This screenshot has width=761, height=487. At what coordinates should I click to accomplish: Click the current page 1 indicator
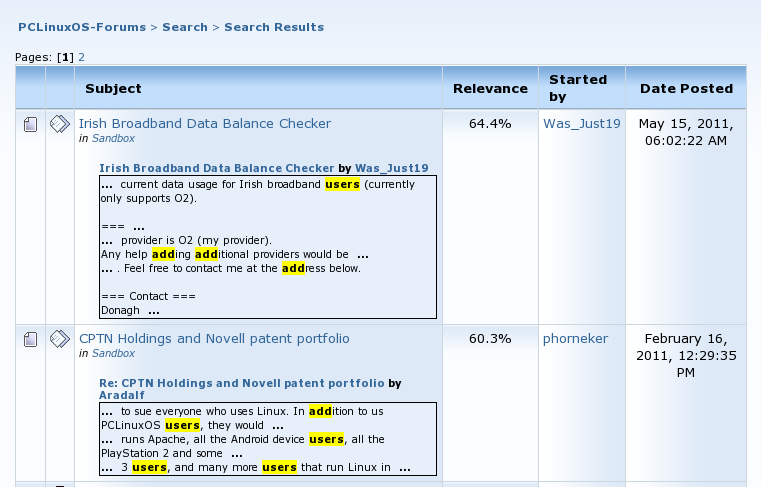pos(66,58)
